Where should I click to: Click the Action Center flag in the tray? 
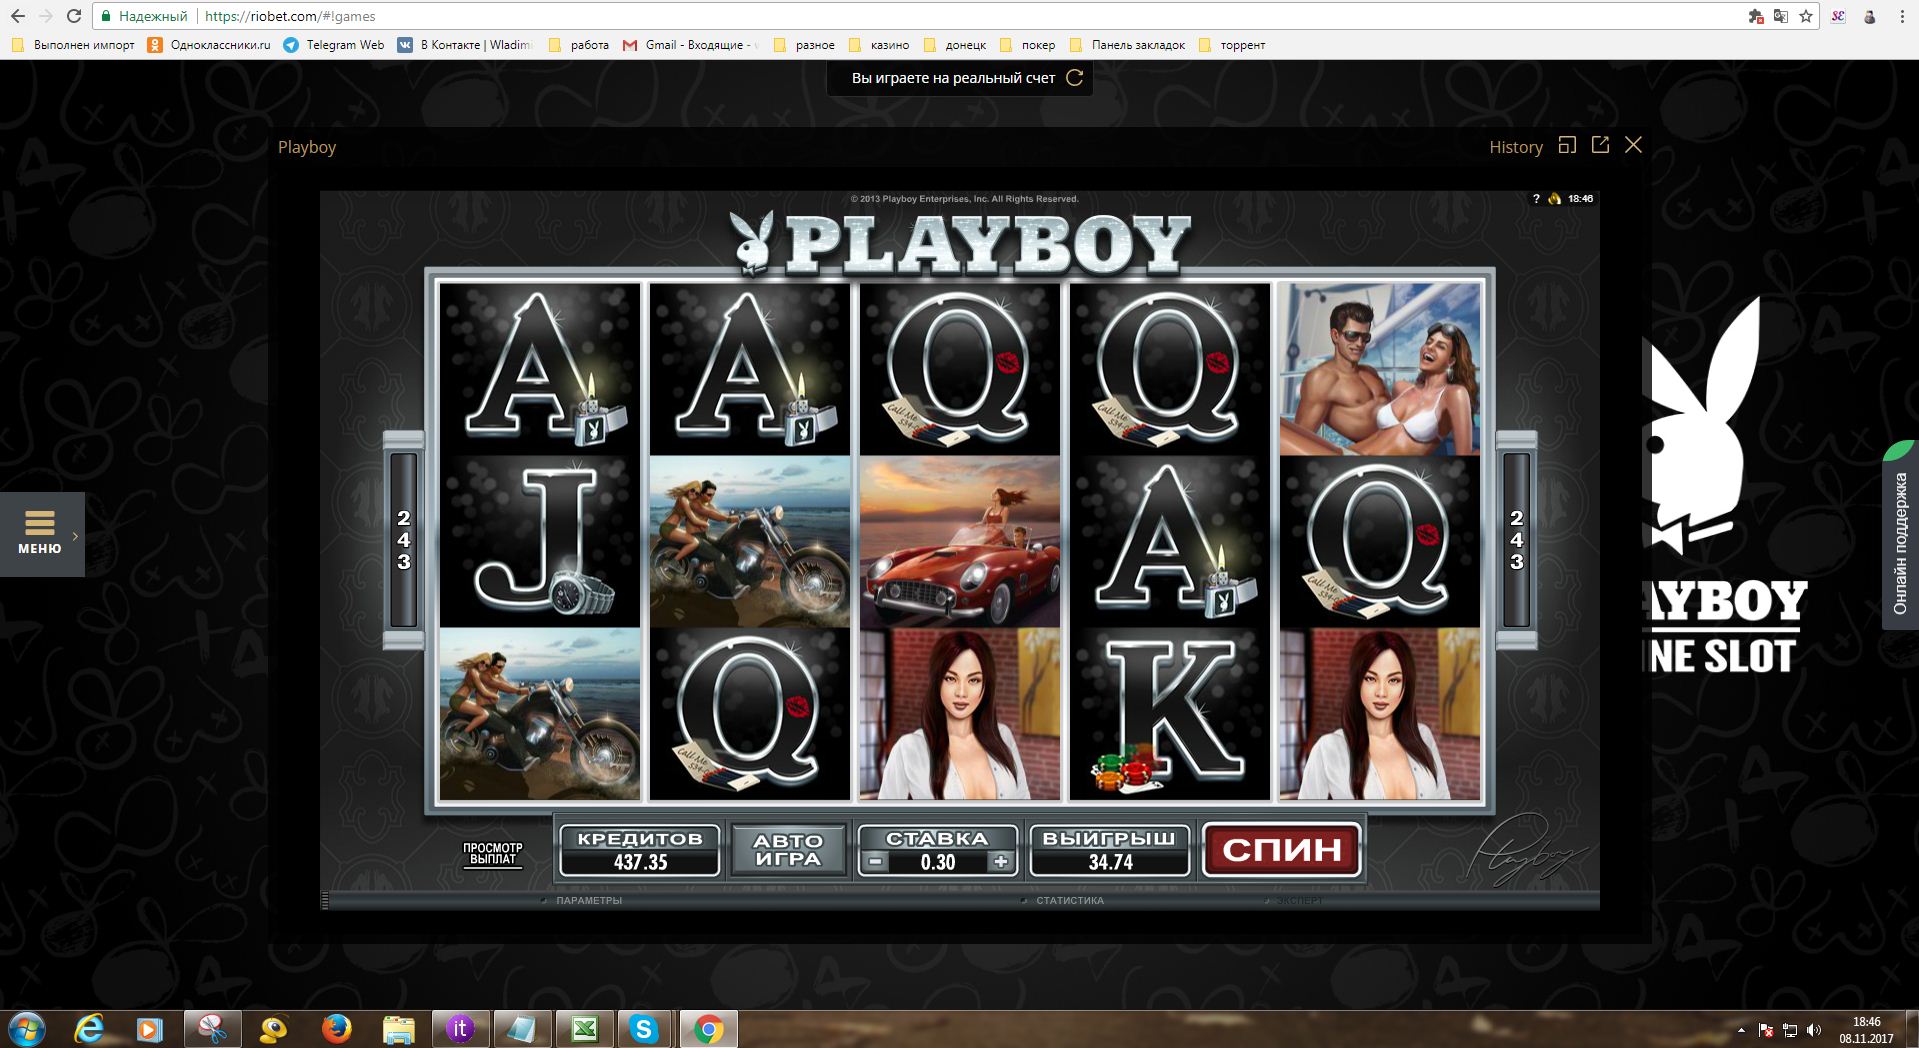pos(1766,1030)
